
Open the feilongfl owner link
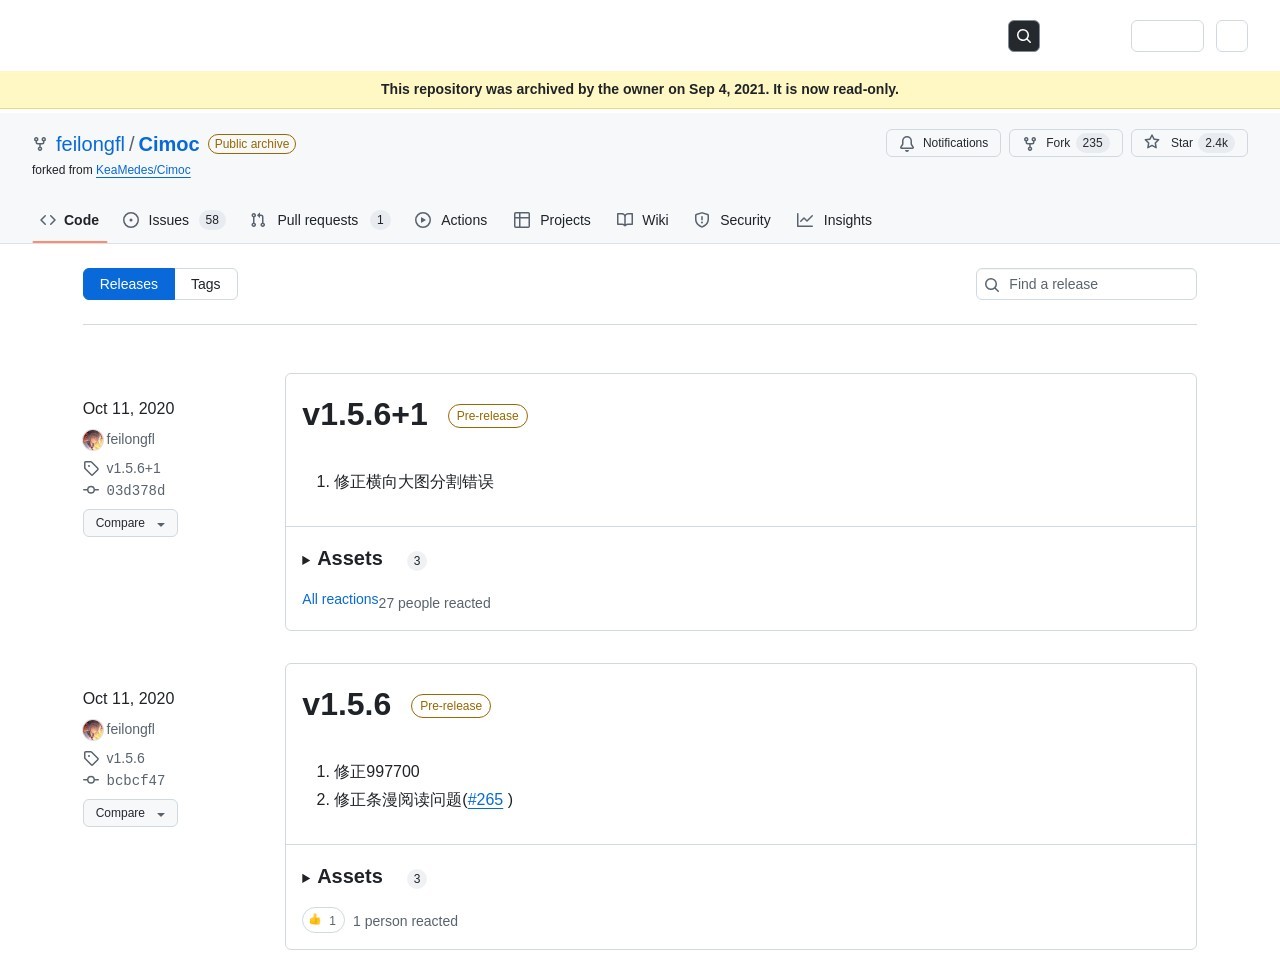tap(90, 144)
